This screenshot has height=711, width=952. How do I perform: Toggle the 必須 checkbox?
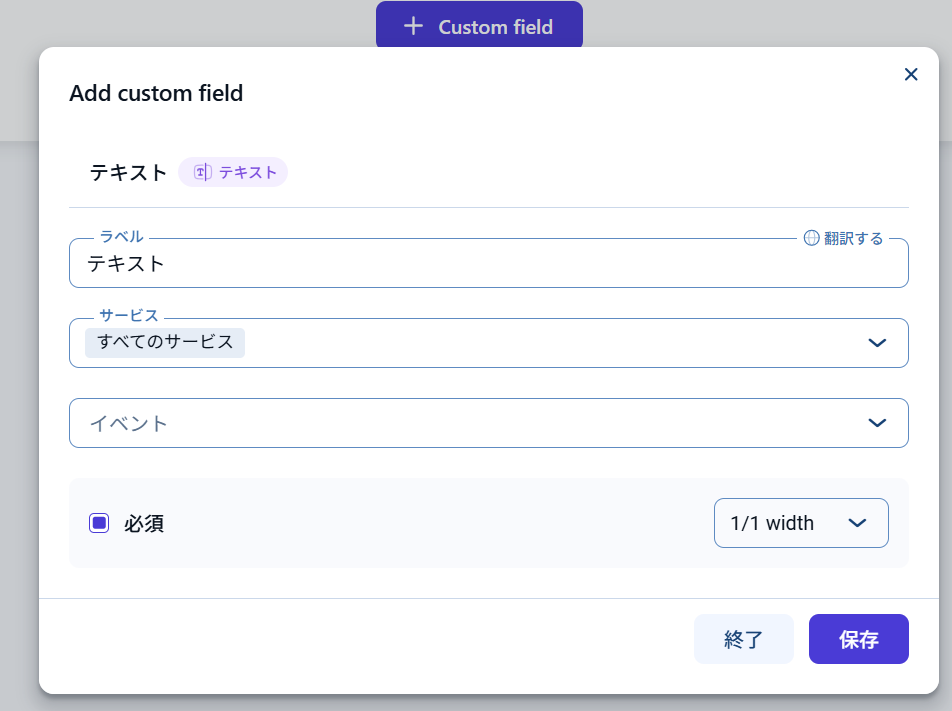pyautogui.click(x=99, y=523)
